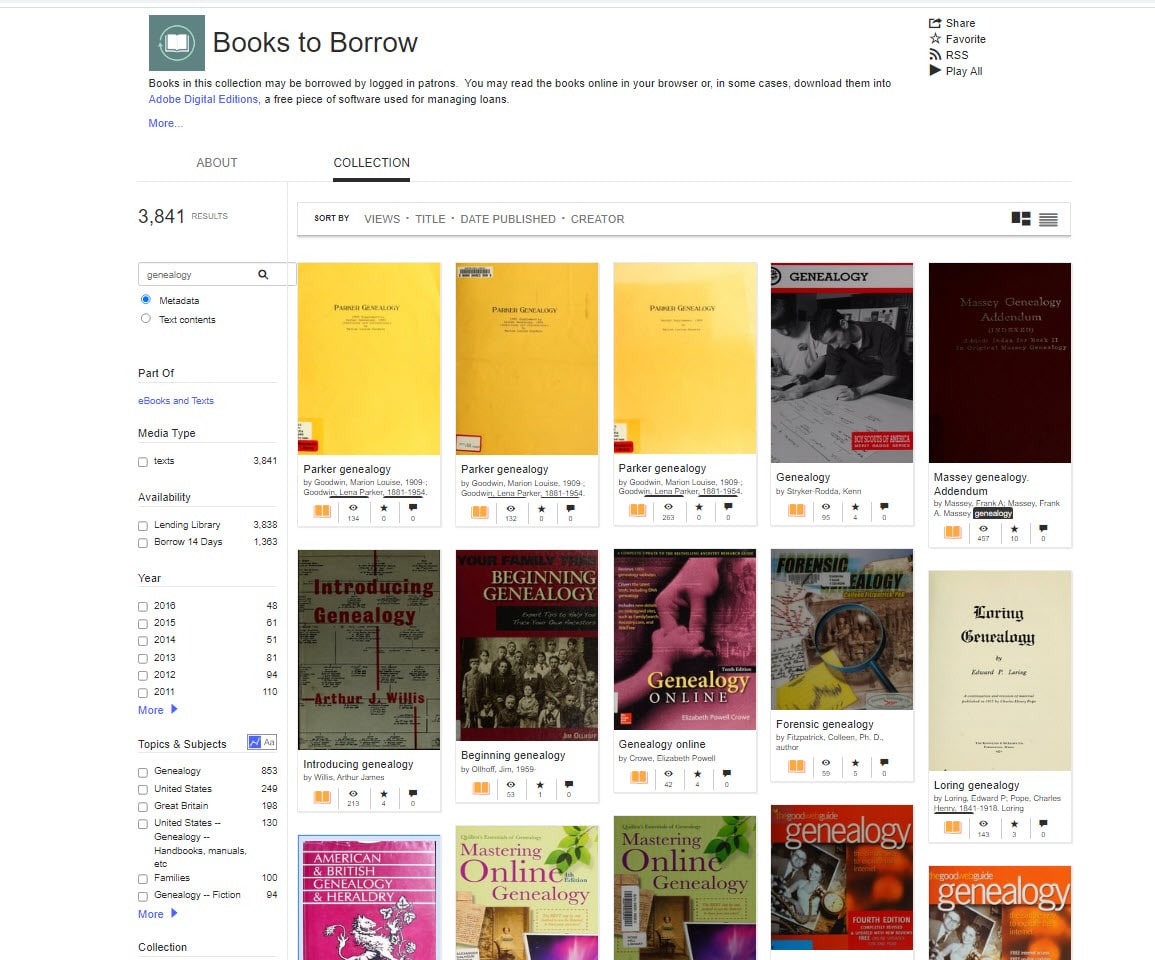The height and width of the screenshot is (960, 1155).
Task: Open the Forensic genealogy book cover
Action: click(842, 629)
